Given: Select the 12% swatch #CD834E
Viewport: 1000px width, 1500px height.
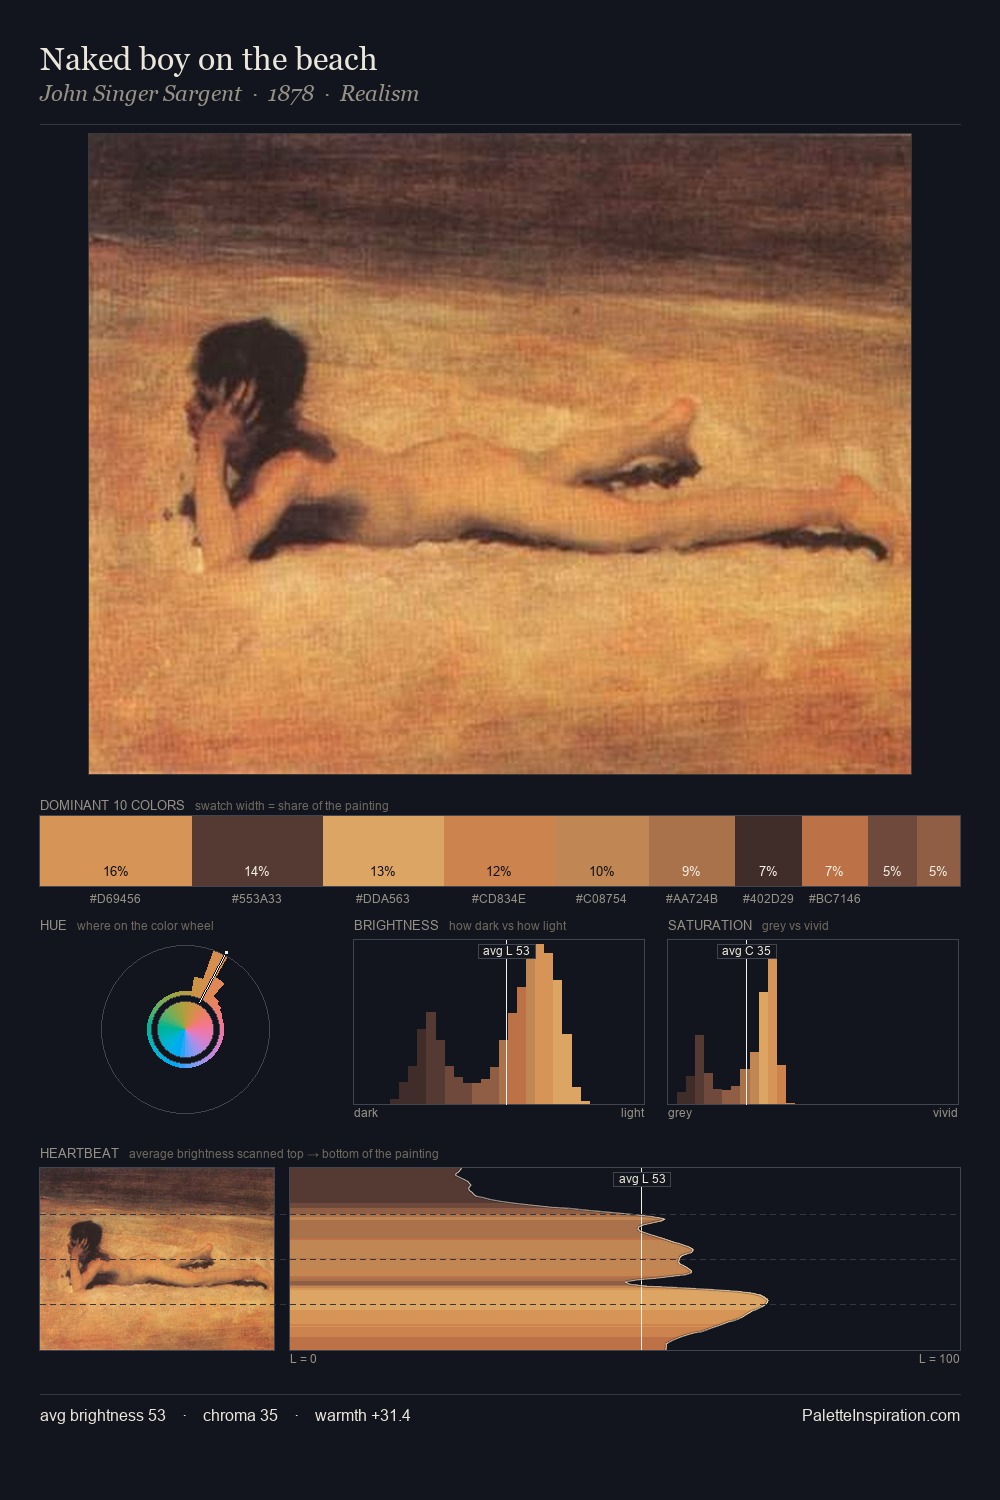Looking at the screenshot, I should [x=499, y=851].
